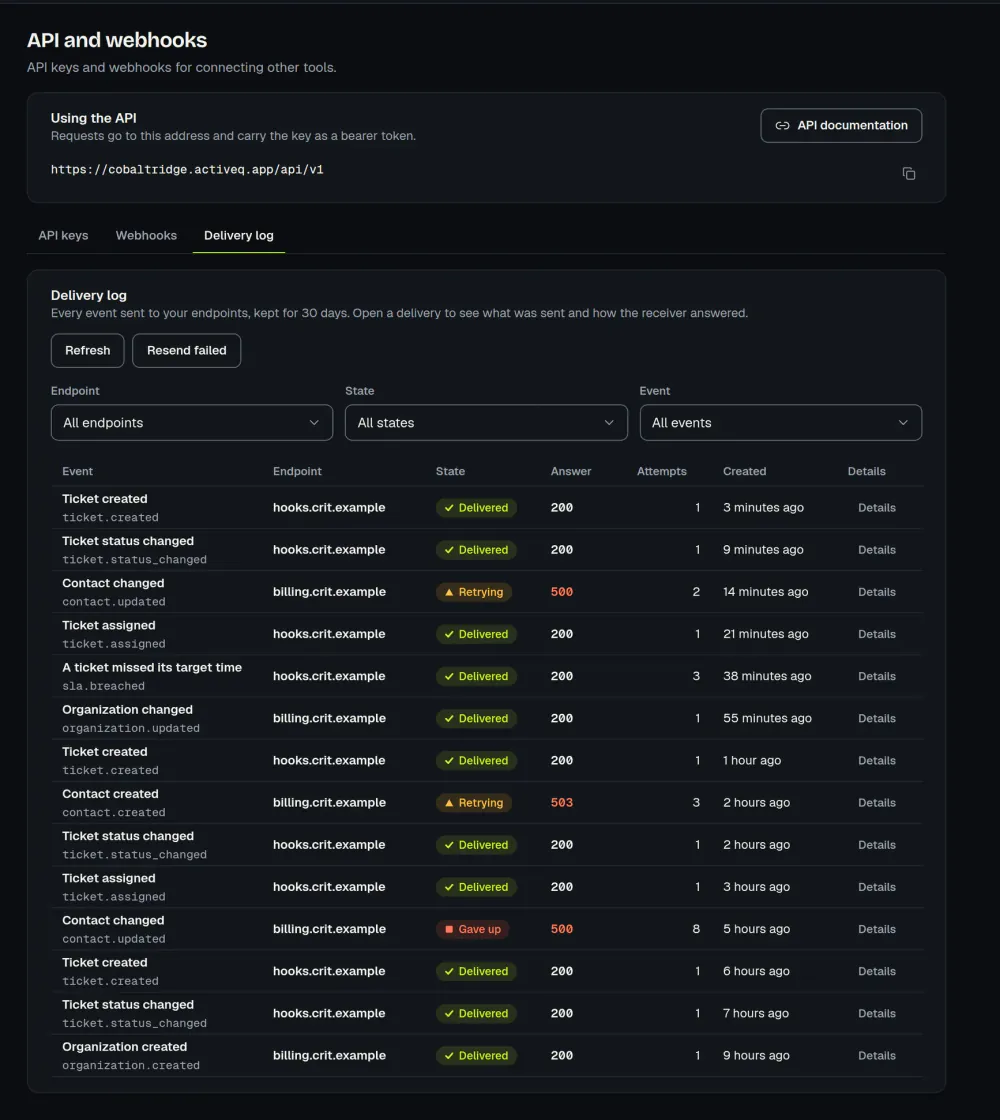Copy the API base URL

pos(909,174)
